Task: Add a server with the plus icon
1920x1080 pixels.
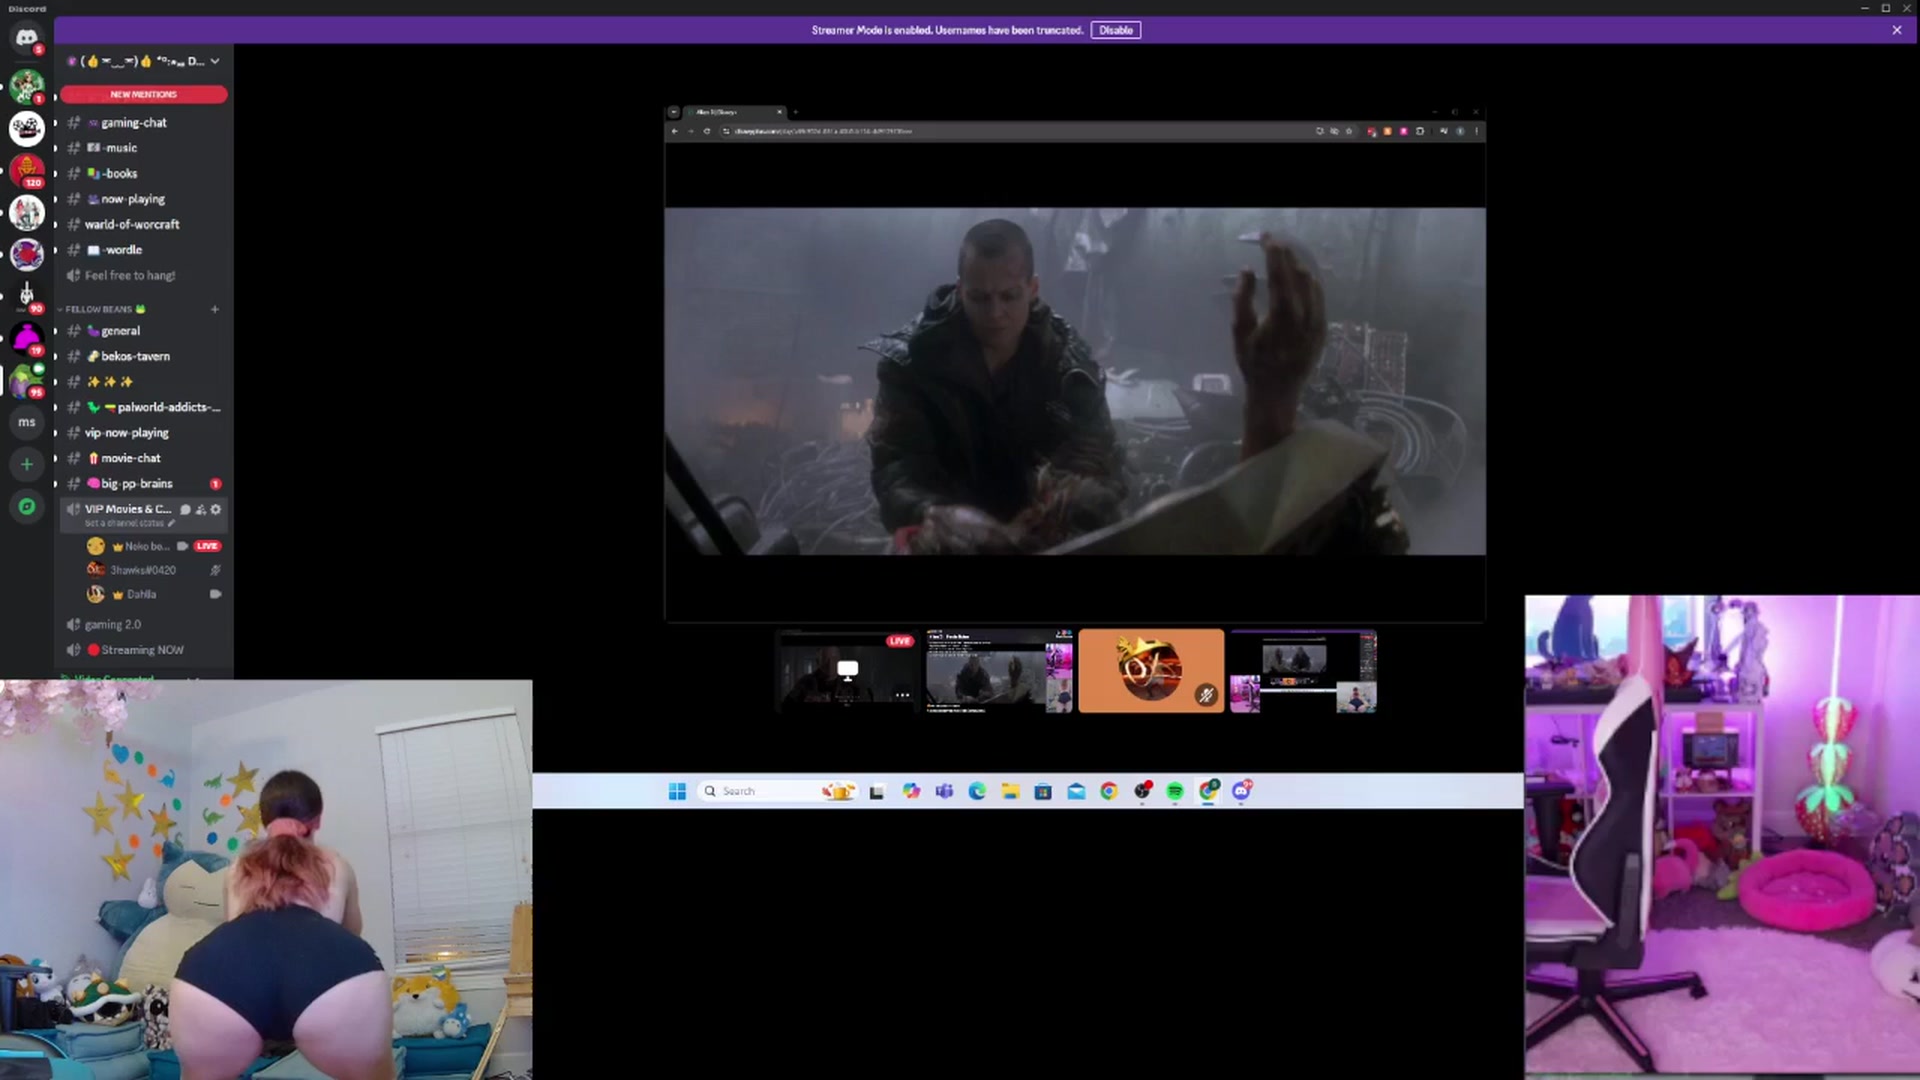Action: 27,464
